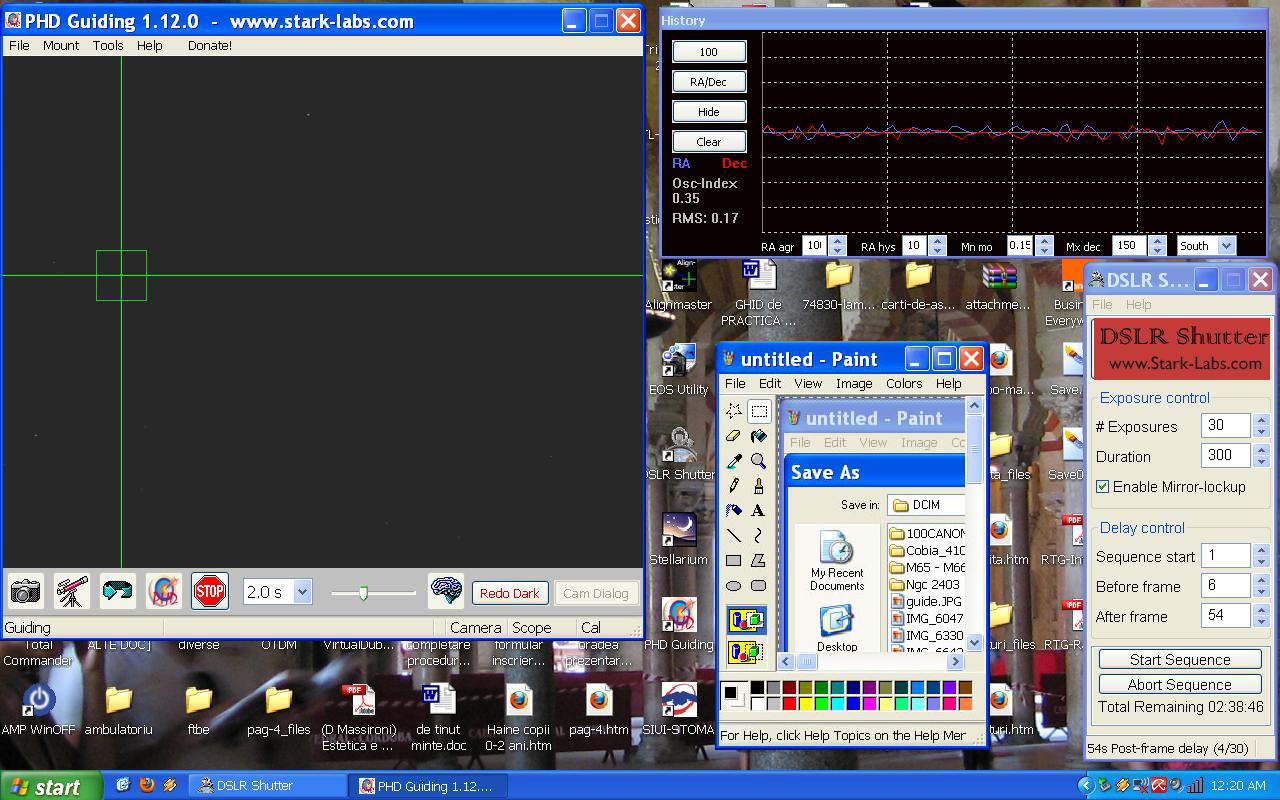This screenshot has width=1280, height=800.
Task: Click the red STOP sign button
Action: tap(210, 592)
